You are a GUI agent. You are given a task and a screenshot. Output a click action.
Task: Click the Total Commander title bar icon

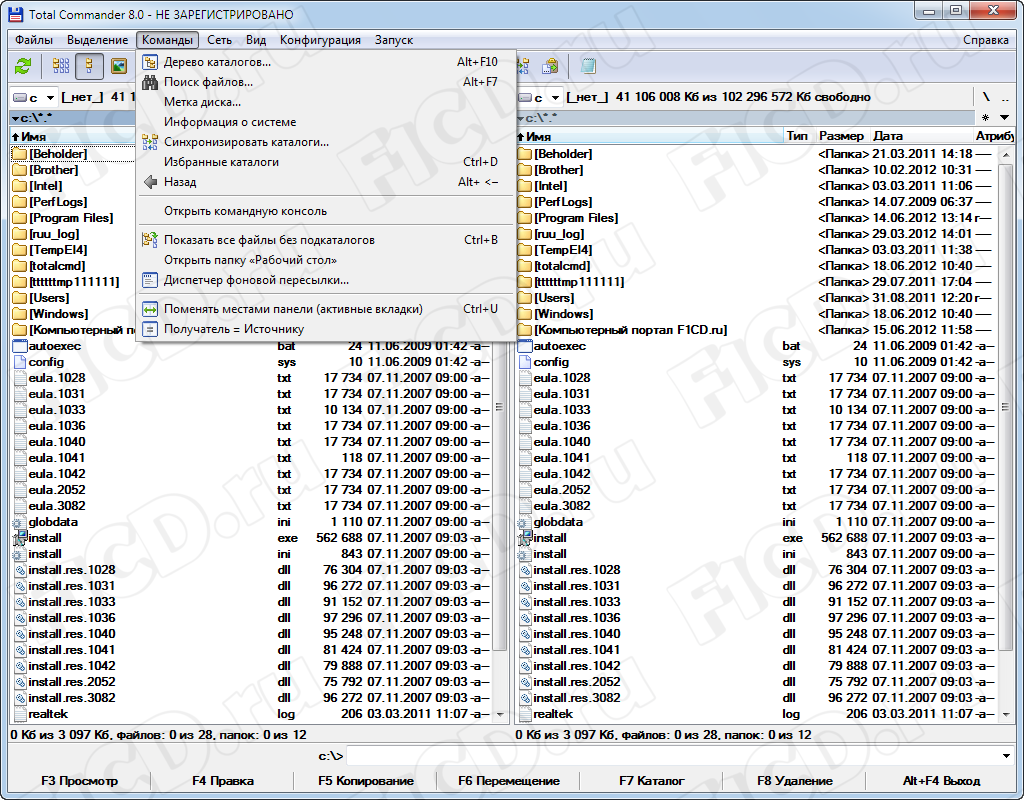16,14
